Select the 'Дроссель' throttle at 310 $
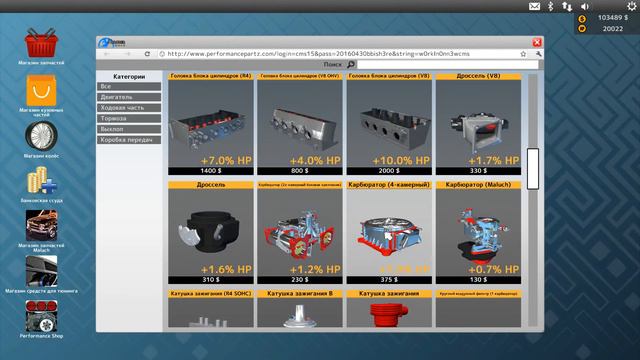The height and width of the screenshot is (360, 640). click(211, 233)
